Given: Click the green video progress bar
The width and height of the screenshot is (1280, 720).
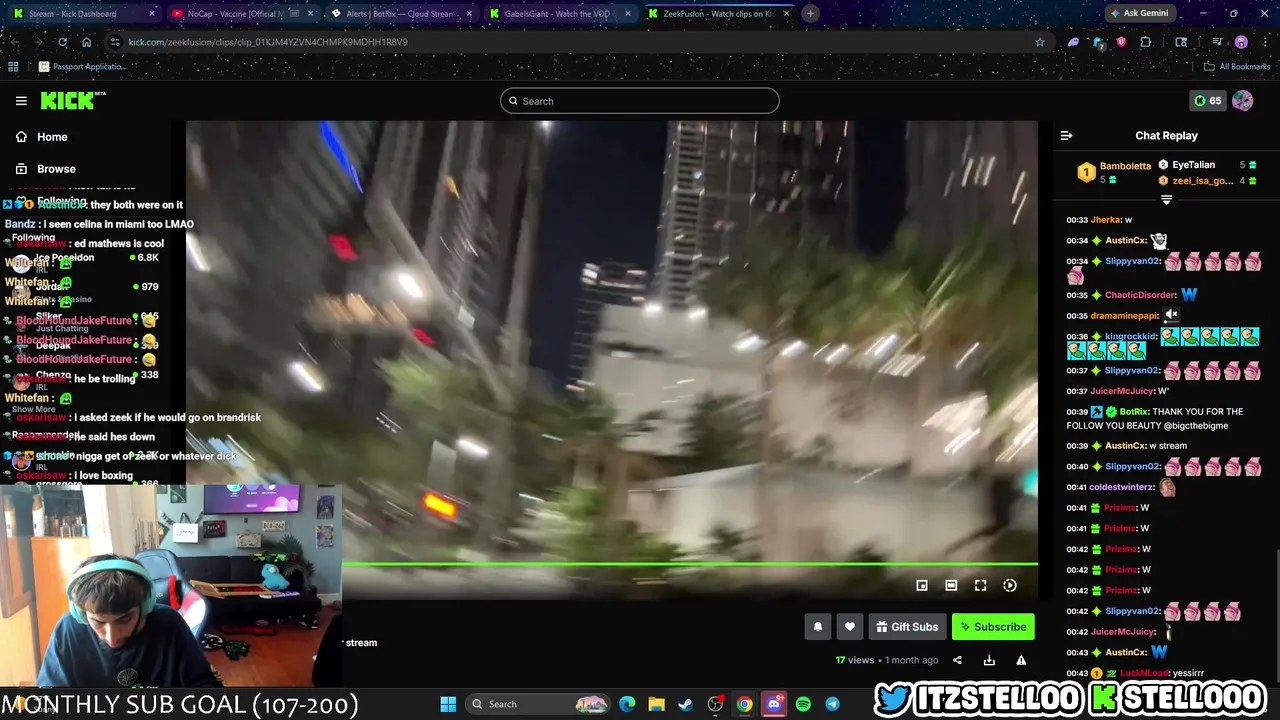Looking at the screenshot, I should click(x=690, y=564).
